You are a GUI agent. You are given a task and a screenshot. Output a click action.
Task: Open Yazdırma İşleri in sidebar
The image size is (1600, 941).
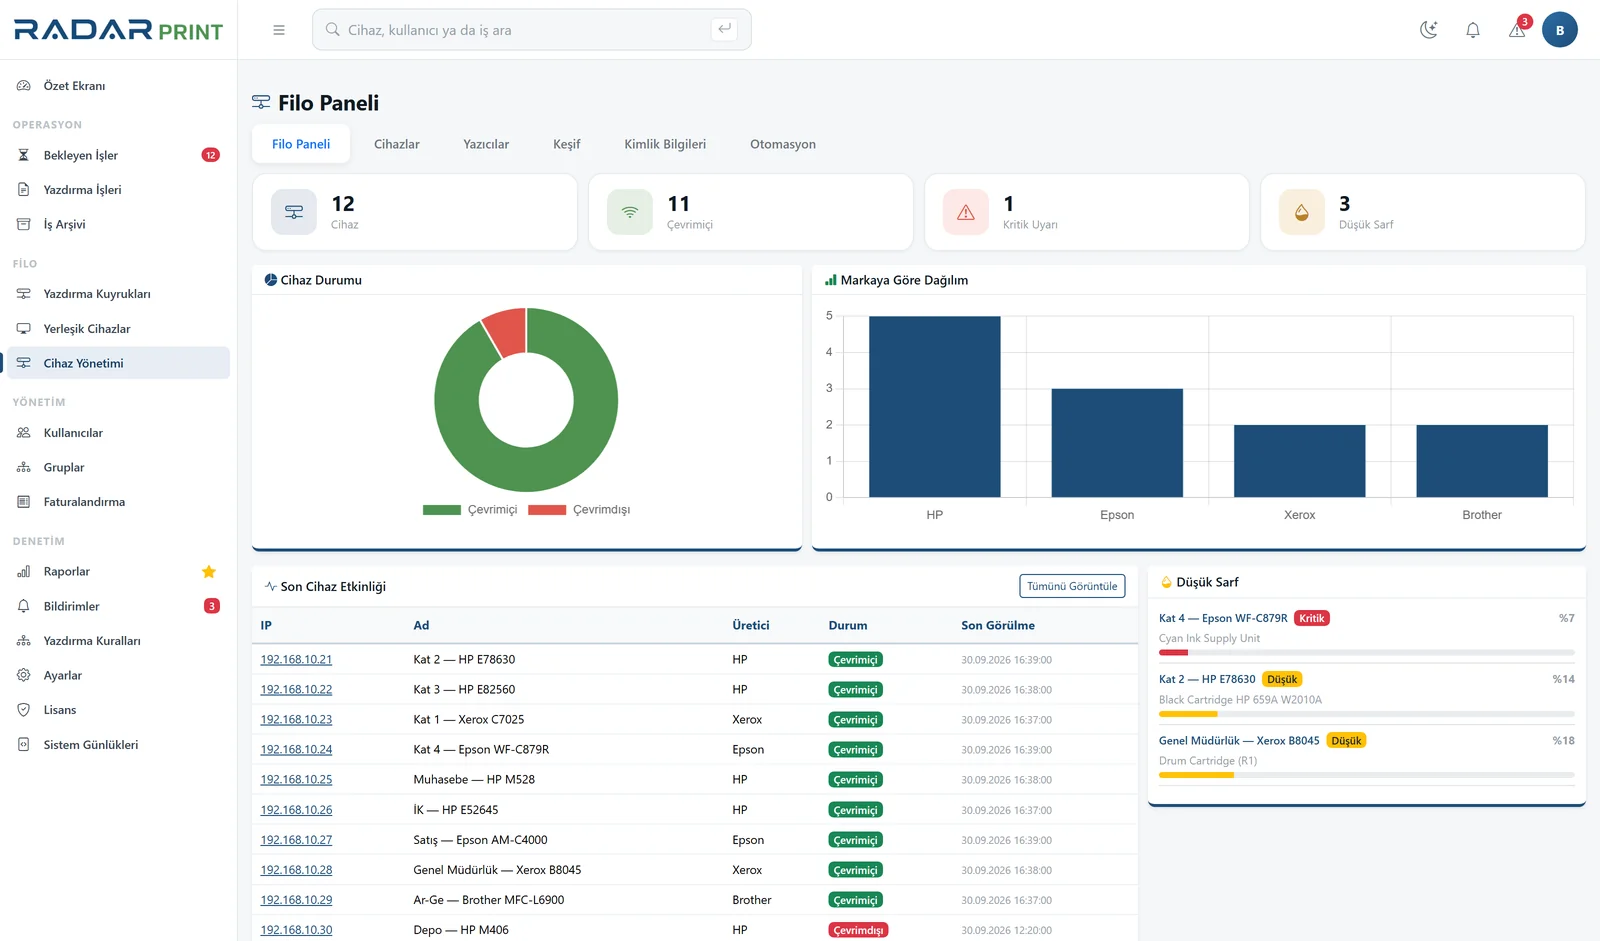(118, 190)
